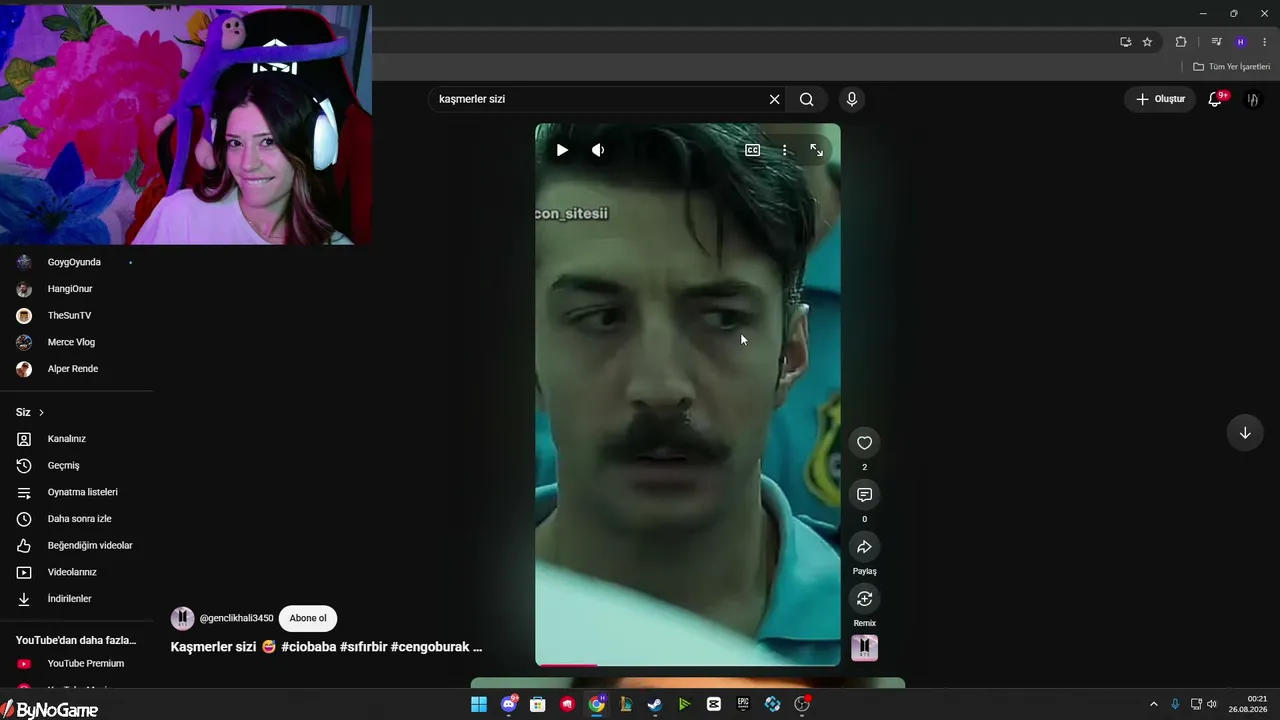
Task: Click the Oluştur create button
Action: [1160, 99]
